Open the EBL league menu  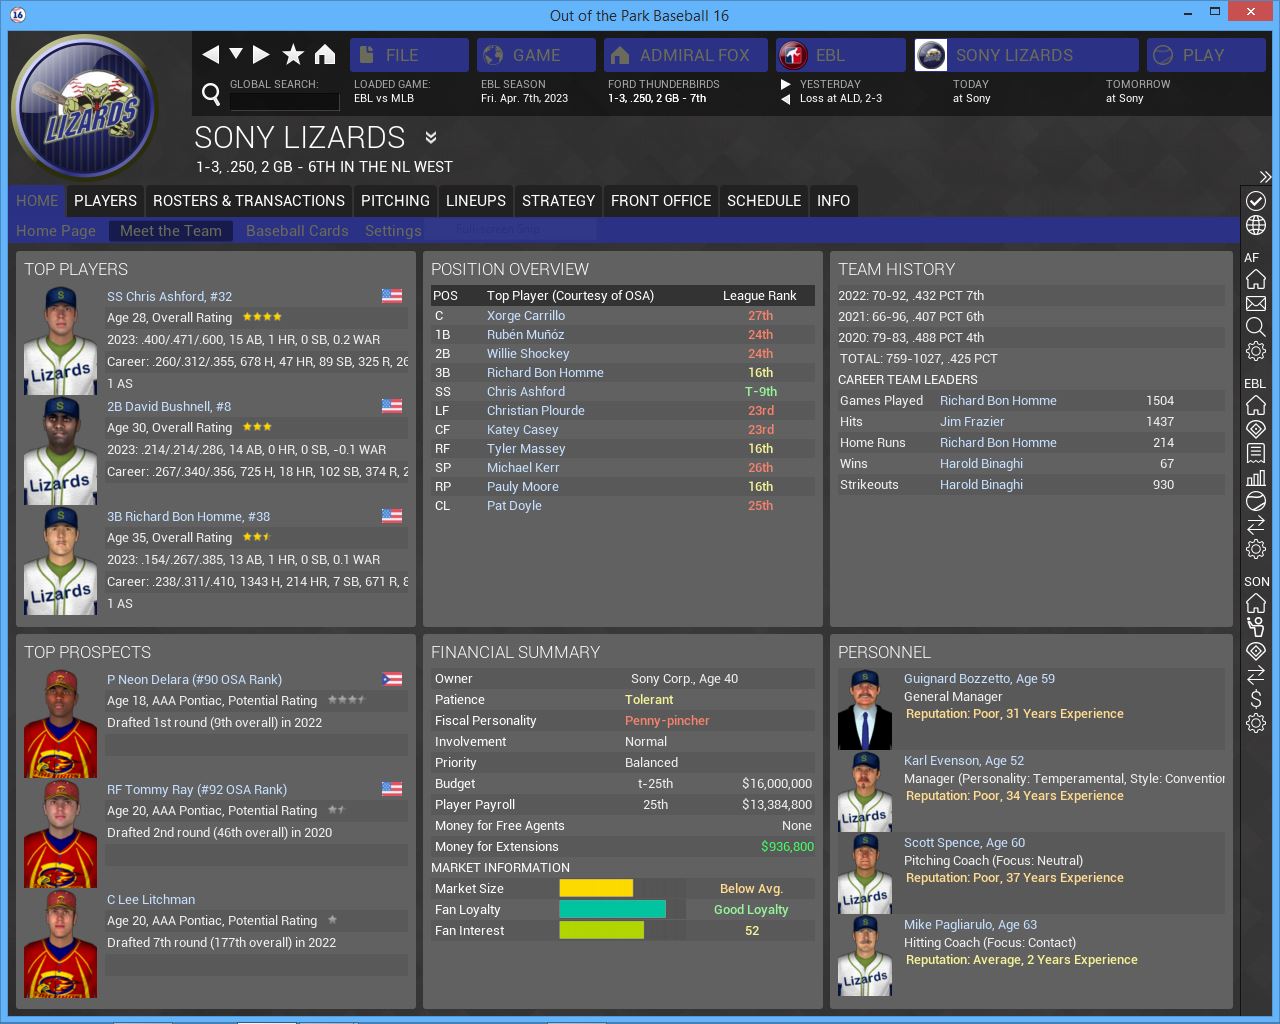841,55
